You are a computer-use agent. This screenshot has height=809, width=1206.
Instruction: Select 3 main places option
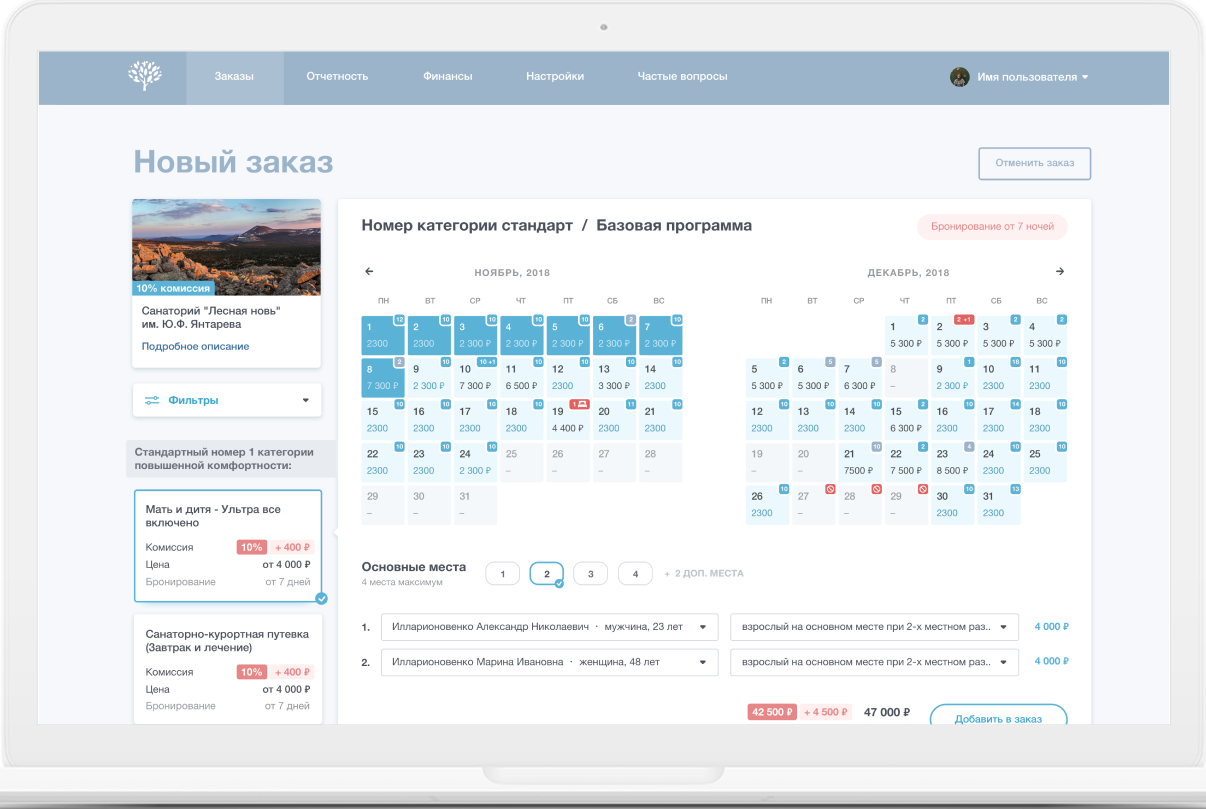click(590, 574)
